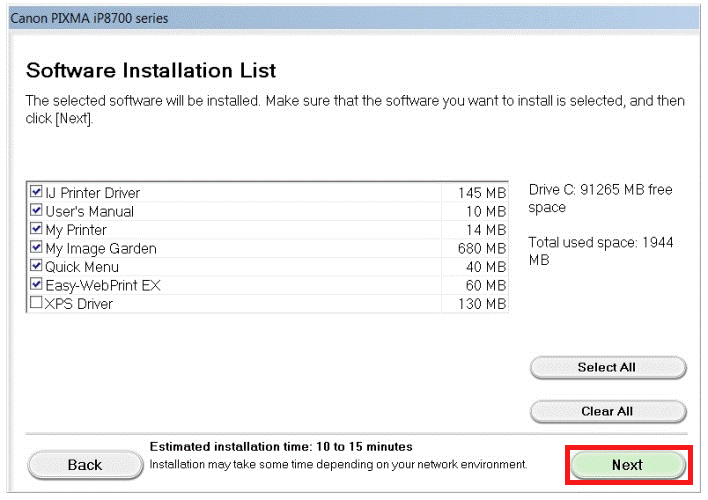The image size is (708, 500).
Task: Click the My Printer item text
Action: pos(75,230)
